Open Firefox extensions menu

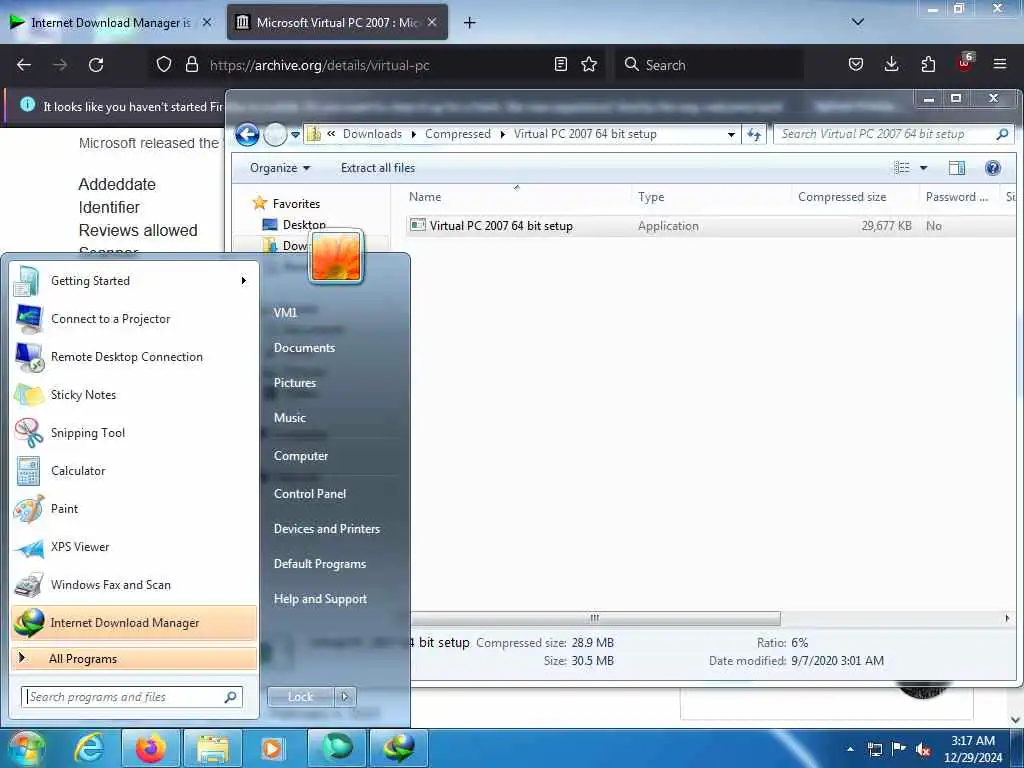point(928,64)
